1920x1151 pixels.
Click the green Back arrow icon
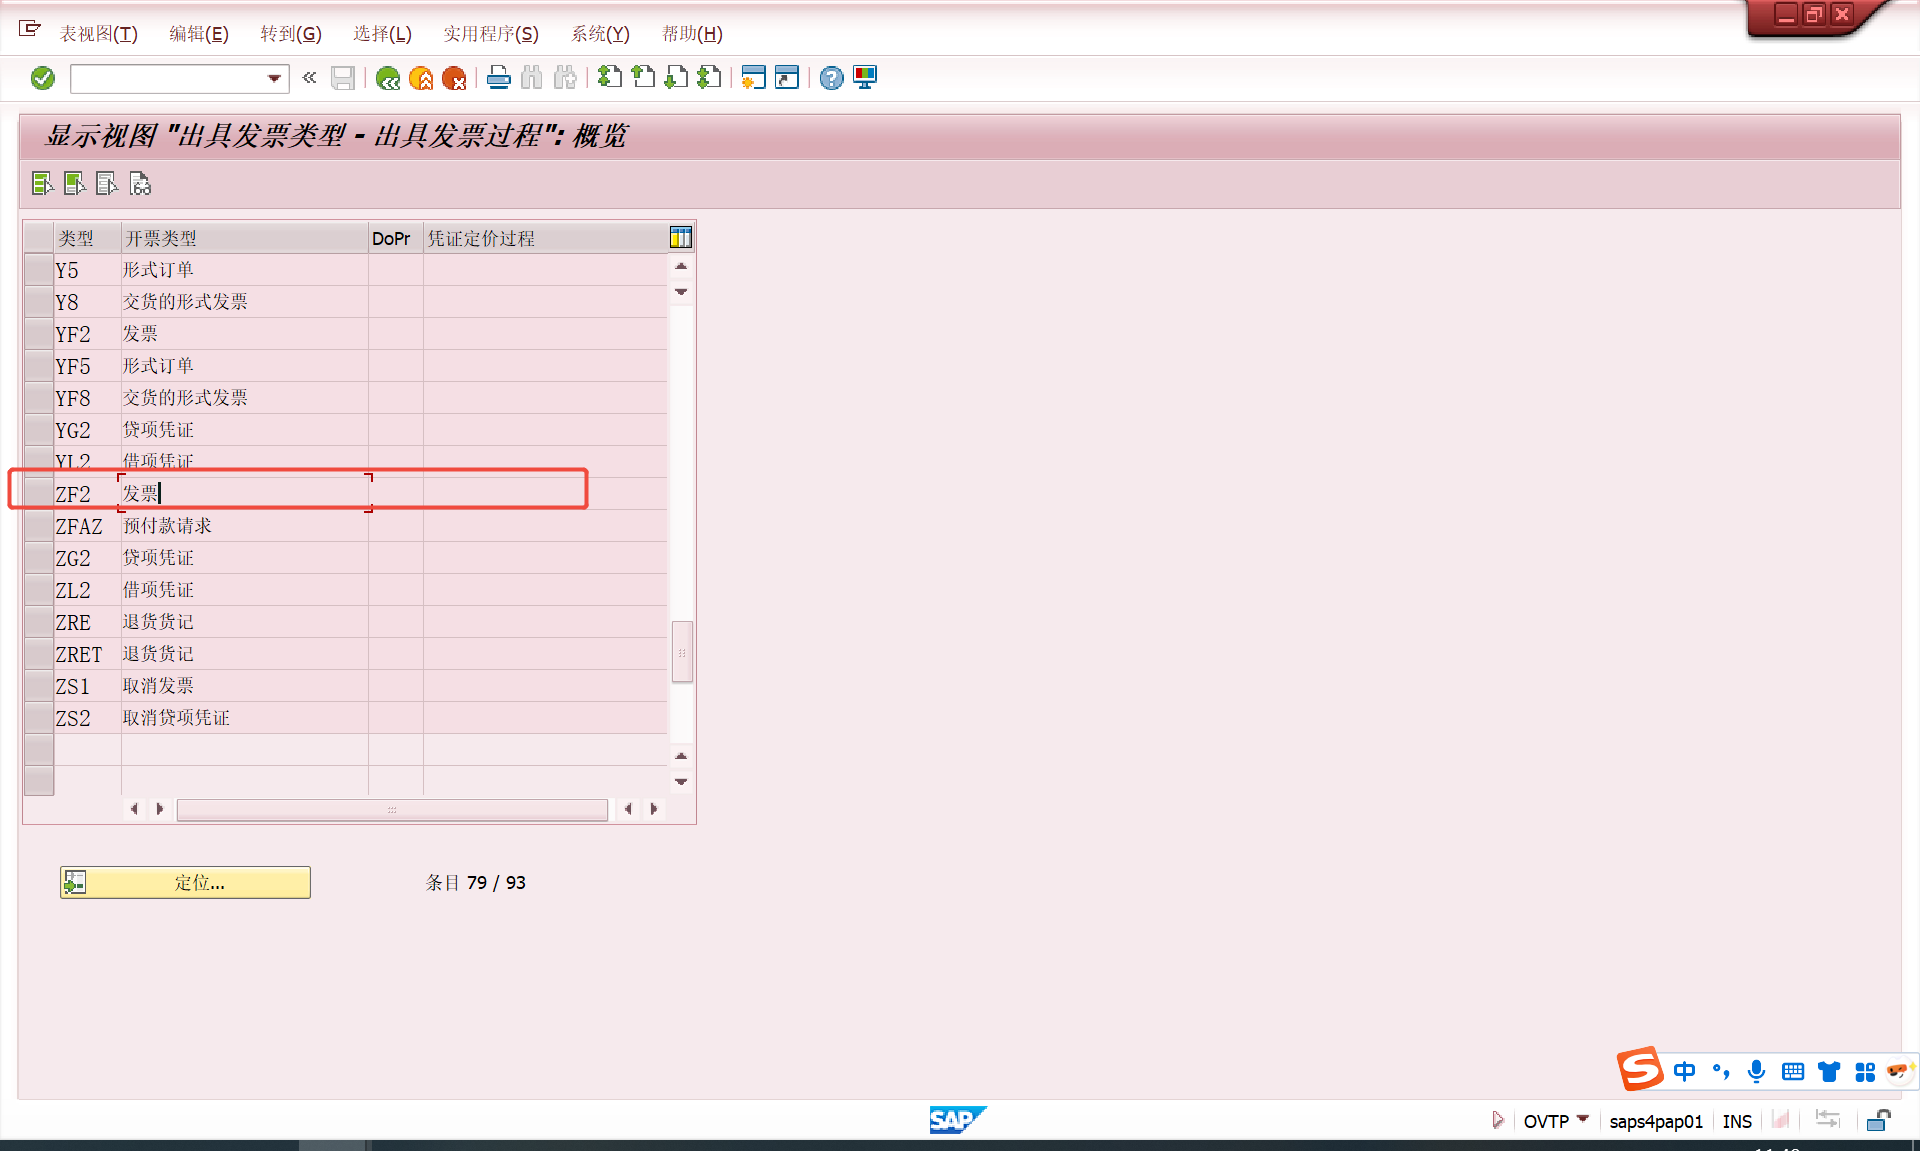388,78
